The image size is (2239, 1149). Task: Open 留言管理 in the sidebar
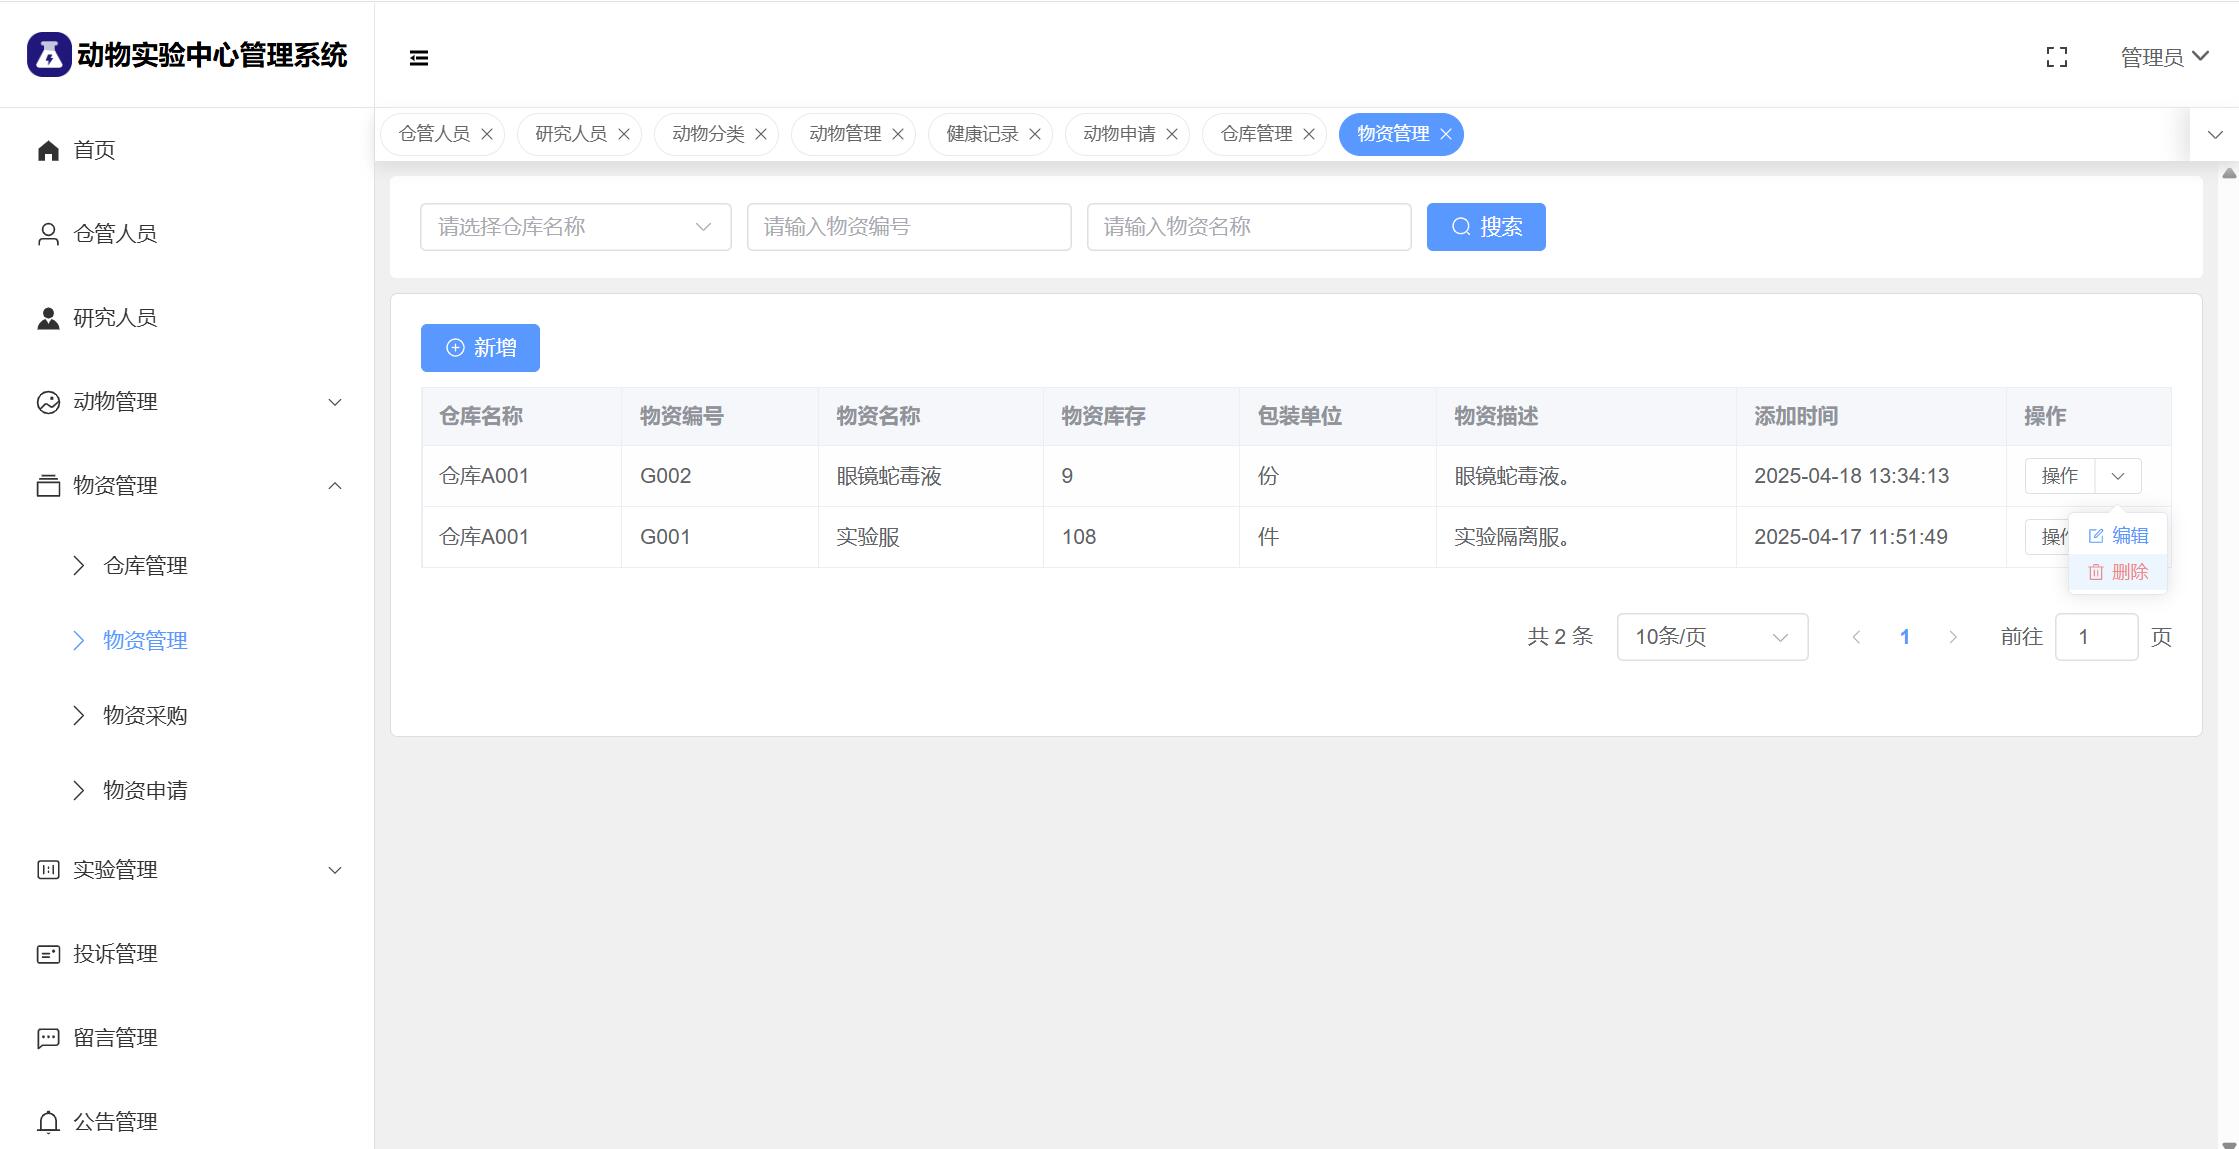point(115,1038)
